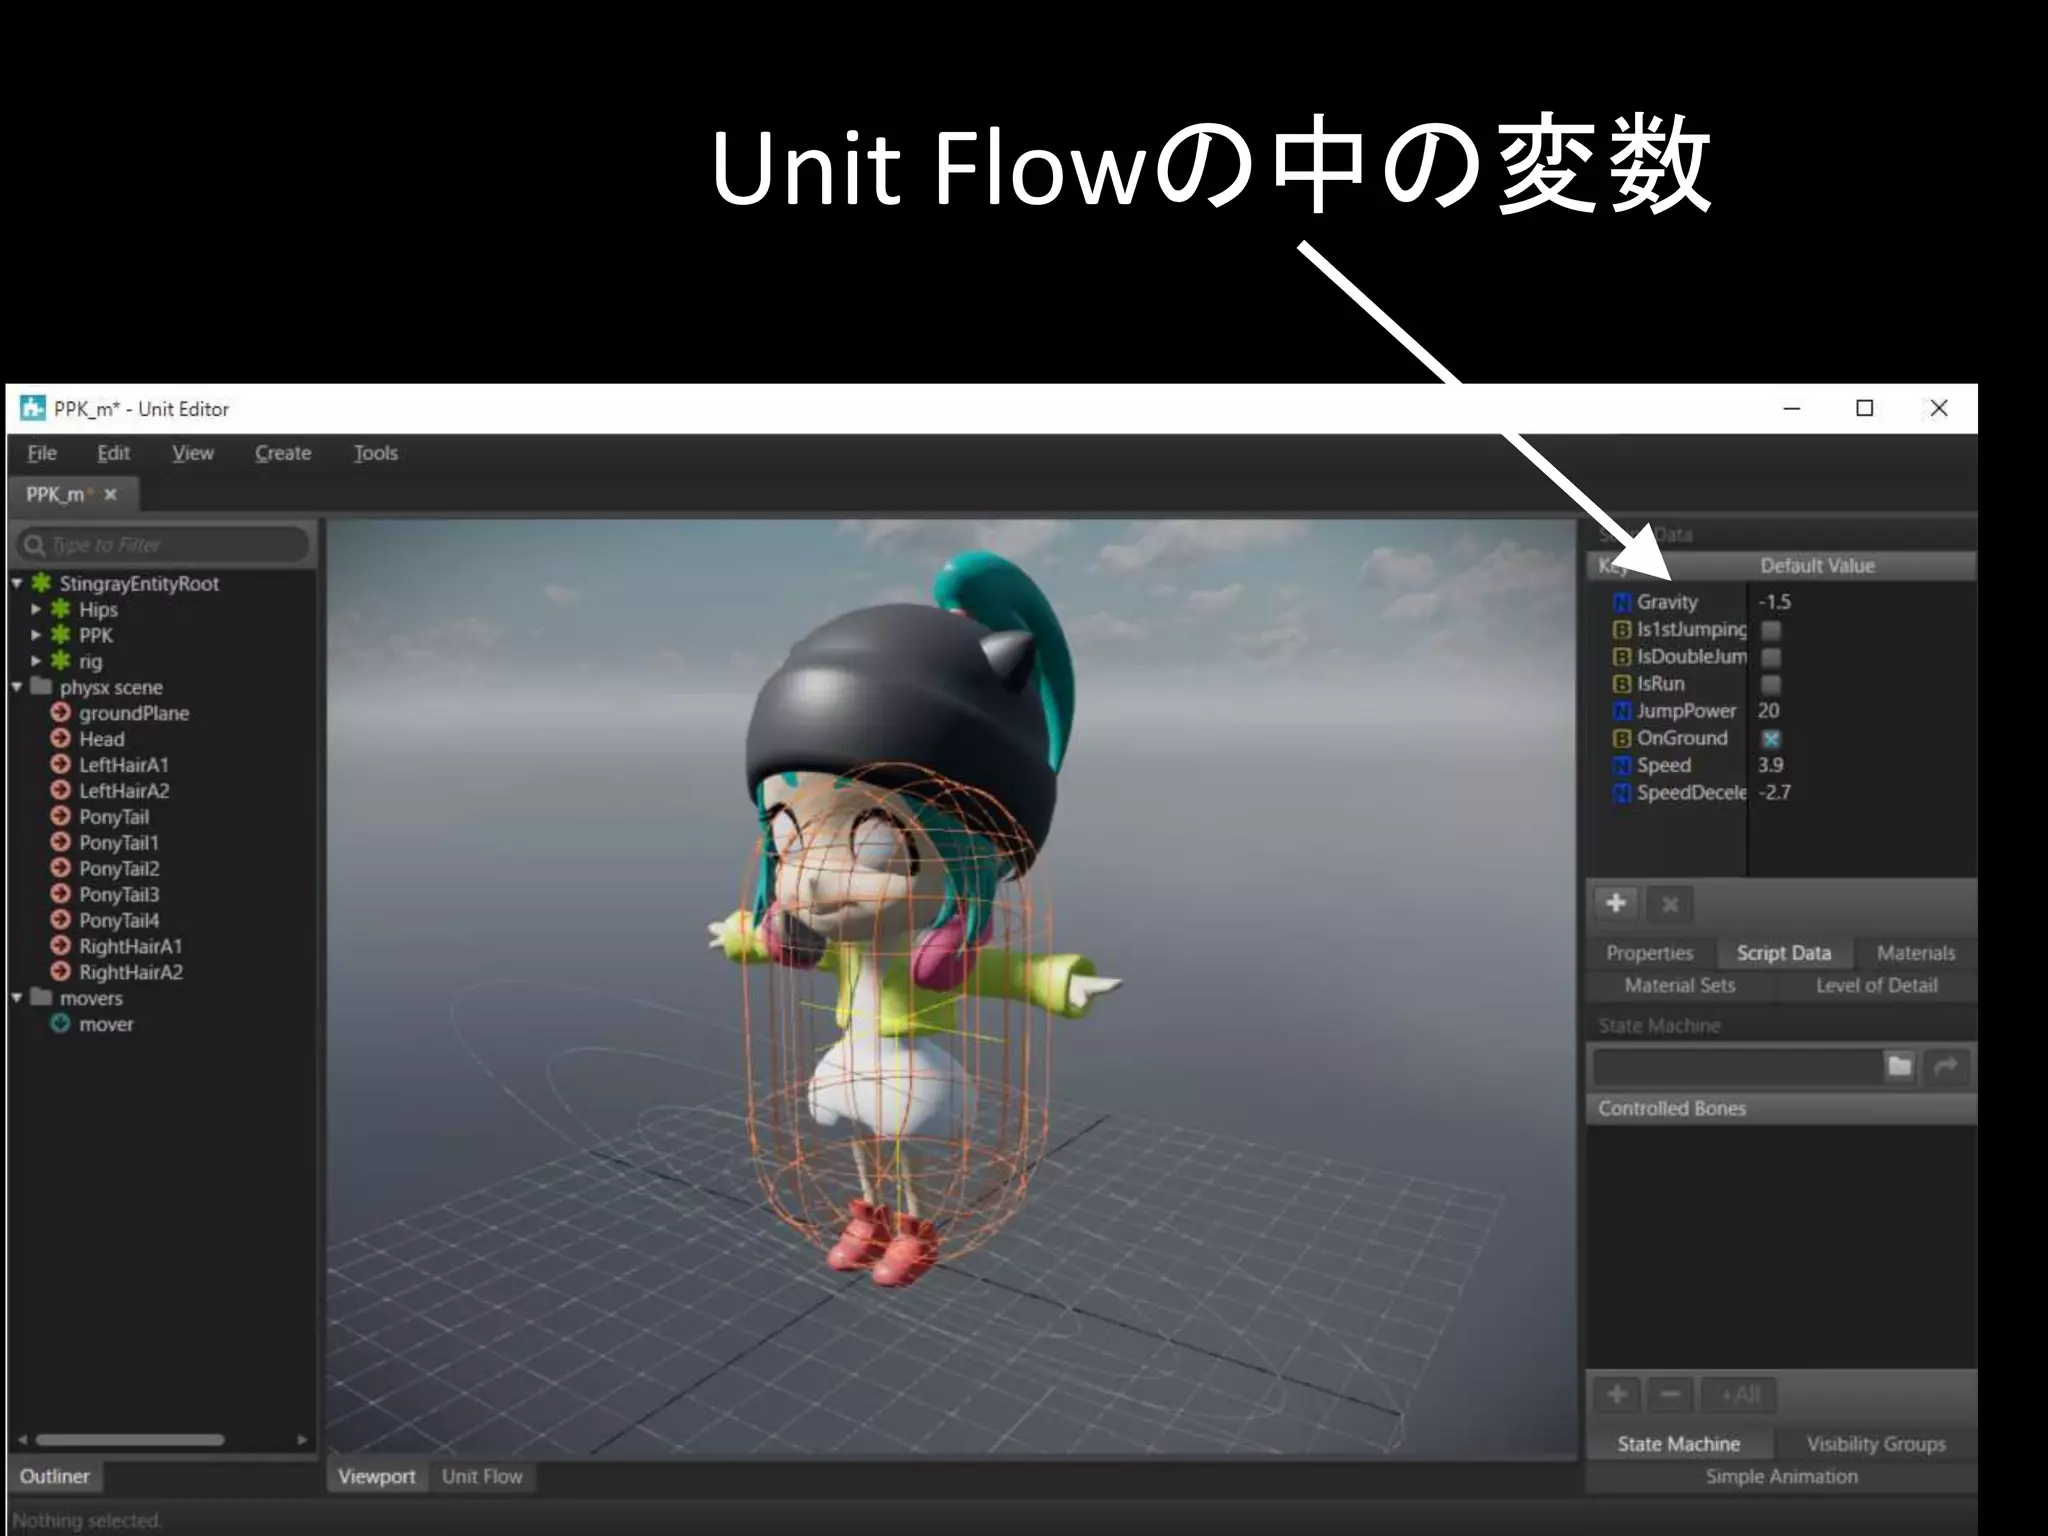Click the search magnifier icon in filter box

pos(35,545)
